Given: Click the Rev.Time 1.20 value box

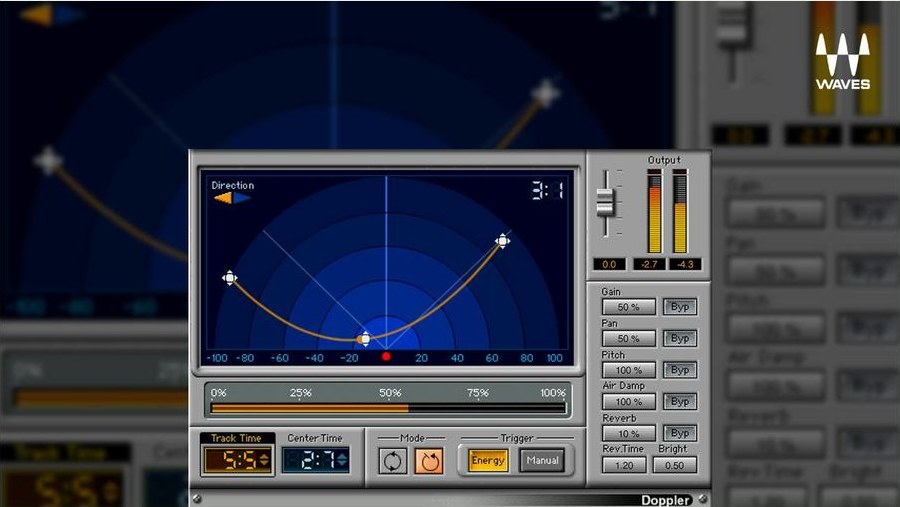Looking at the screenshot, I should pos(624,465).
